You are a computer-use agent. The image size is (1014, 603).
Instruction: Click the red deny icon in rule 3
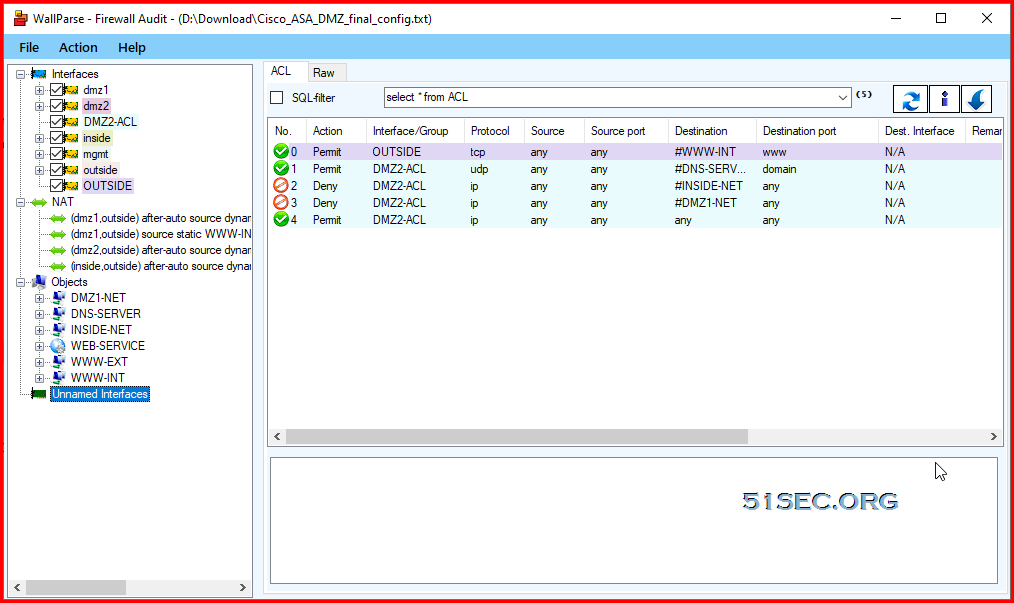tap(281, 203)
